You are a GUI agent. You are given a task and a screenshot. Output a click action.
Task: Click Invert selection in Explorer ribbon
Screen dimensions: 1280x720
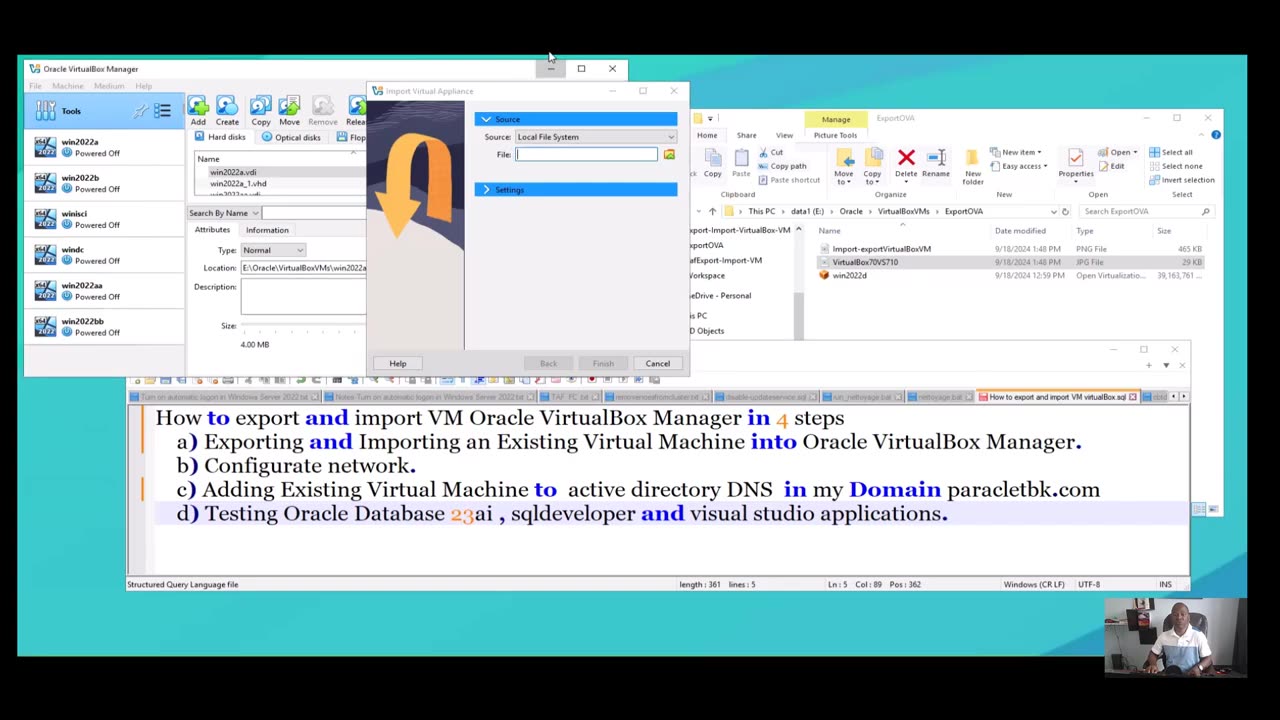(1181, 180)
